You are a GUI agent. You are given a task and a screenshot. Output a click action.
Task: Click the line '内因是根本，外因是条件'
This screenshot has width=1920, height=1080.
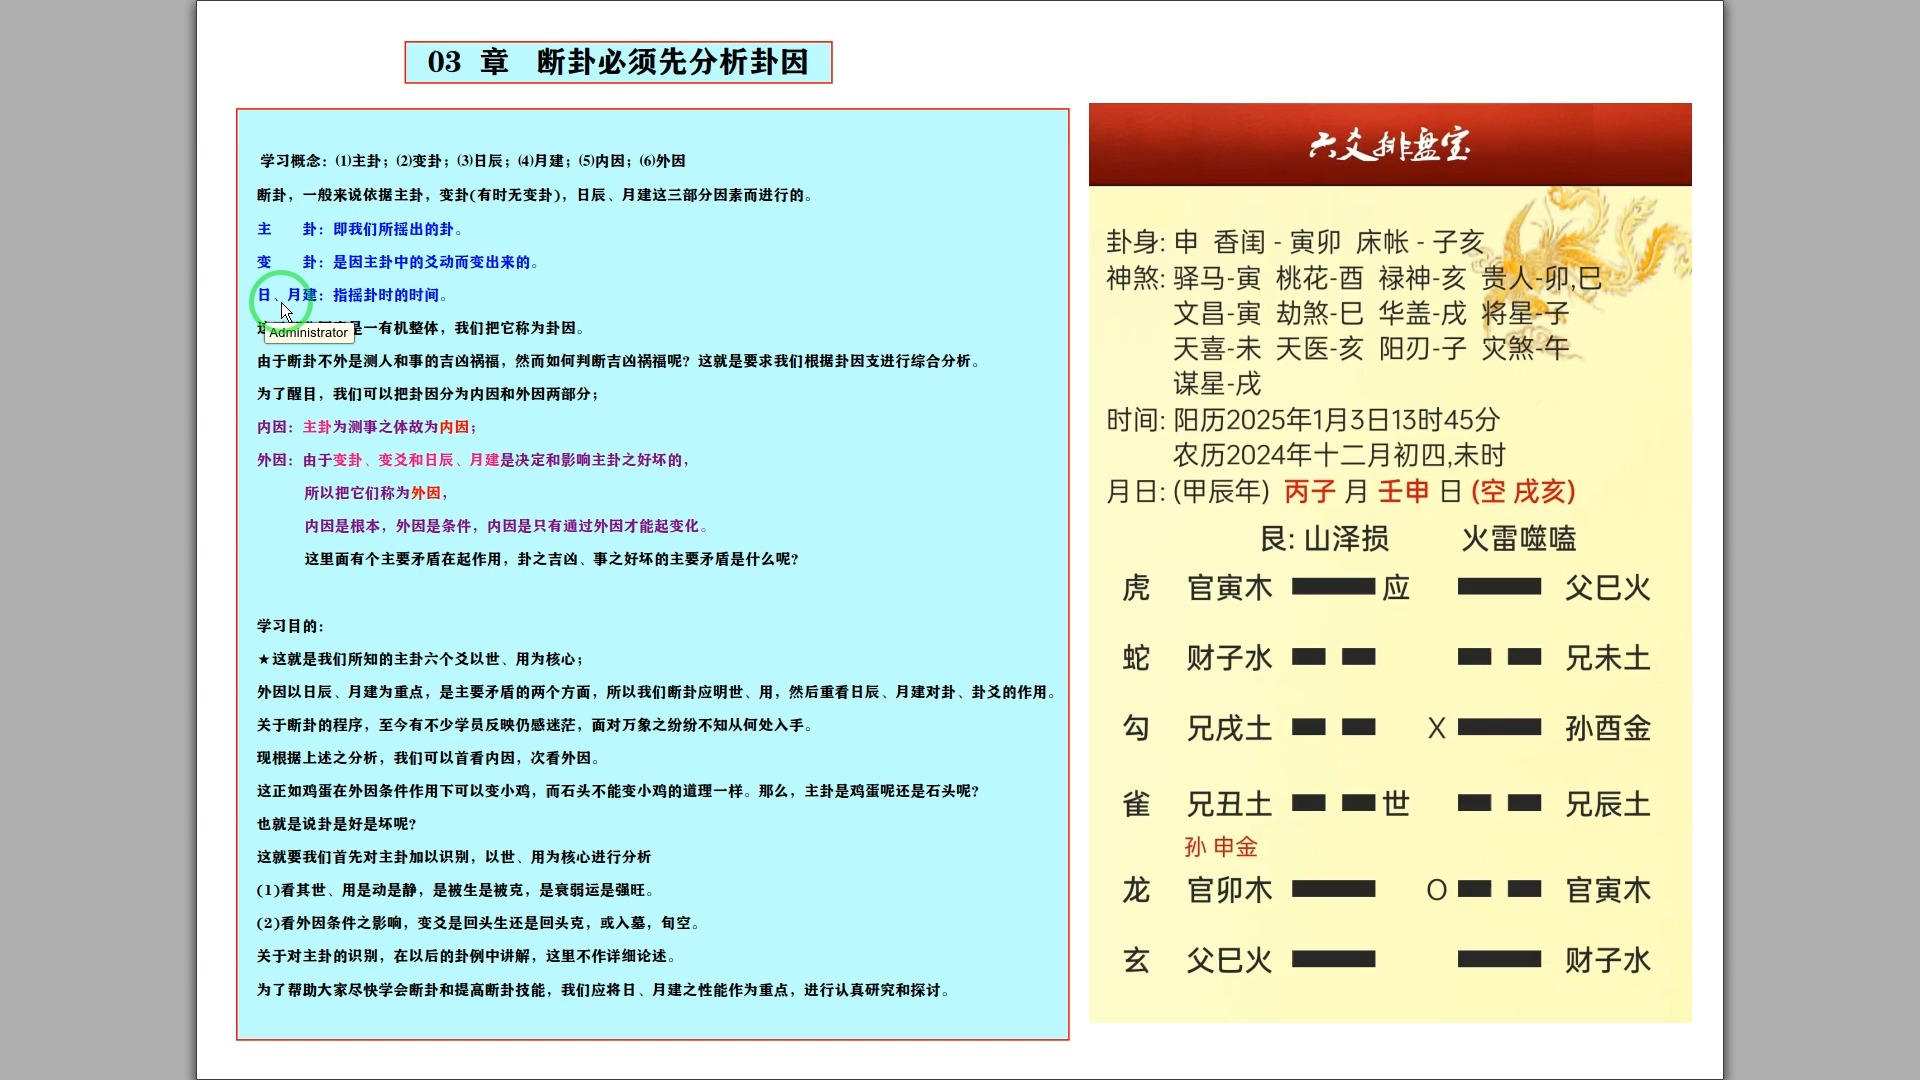pos(506,526)
